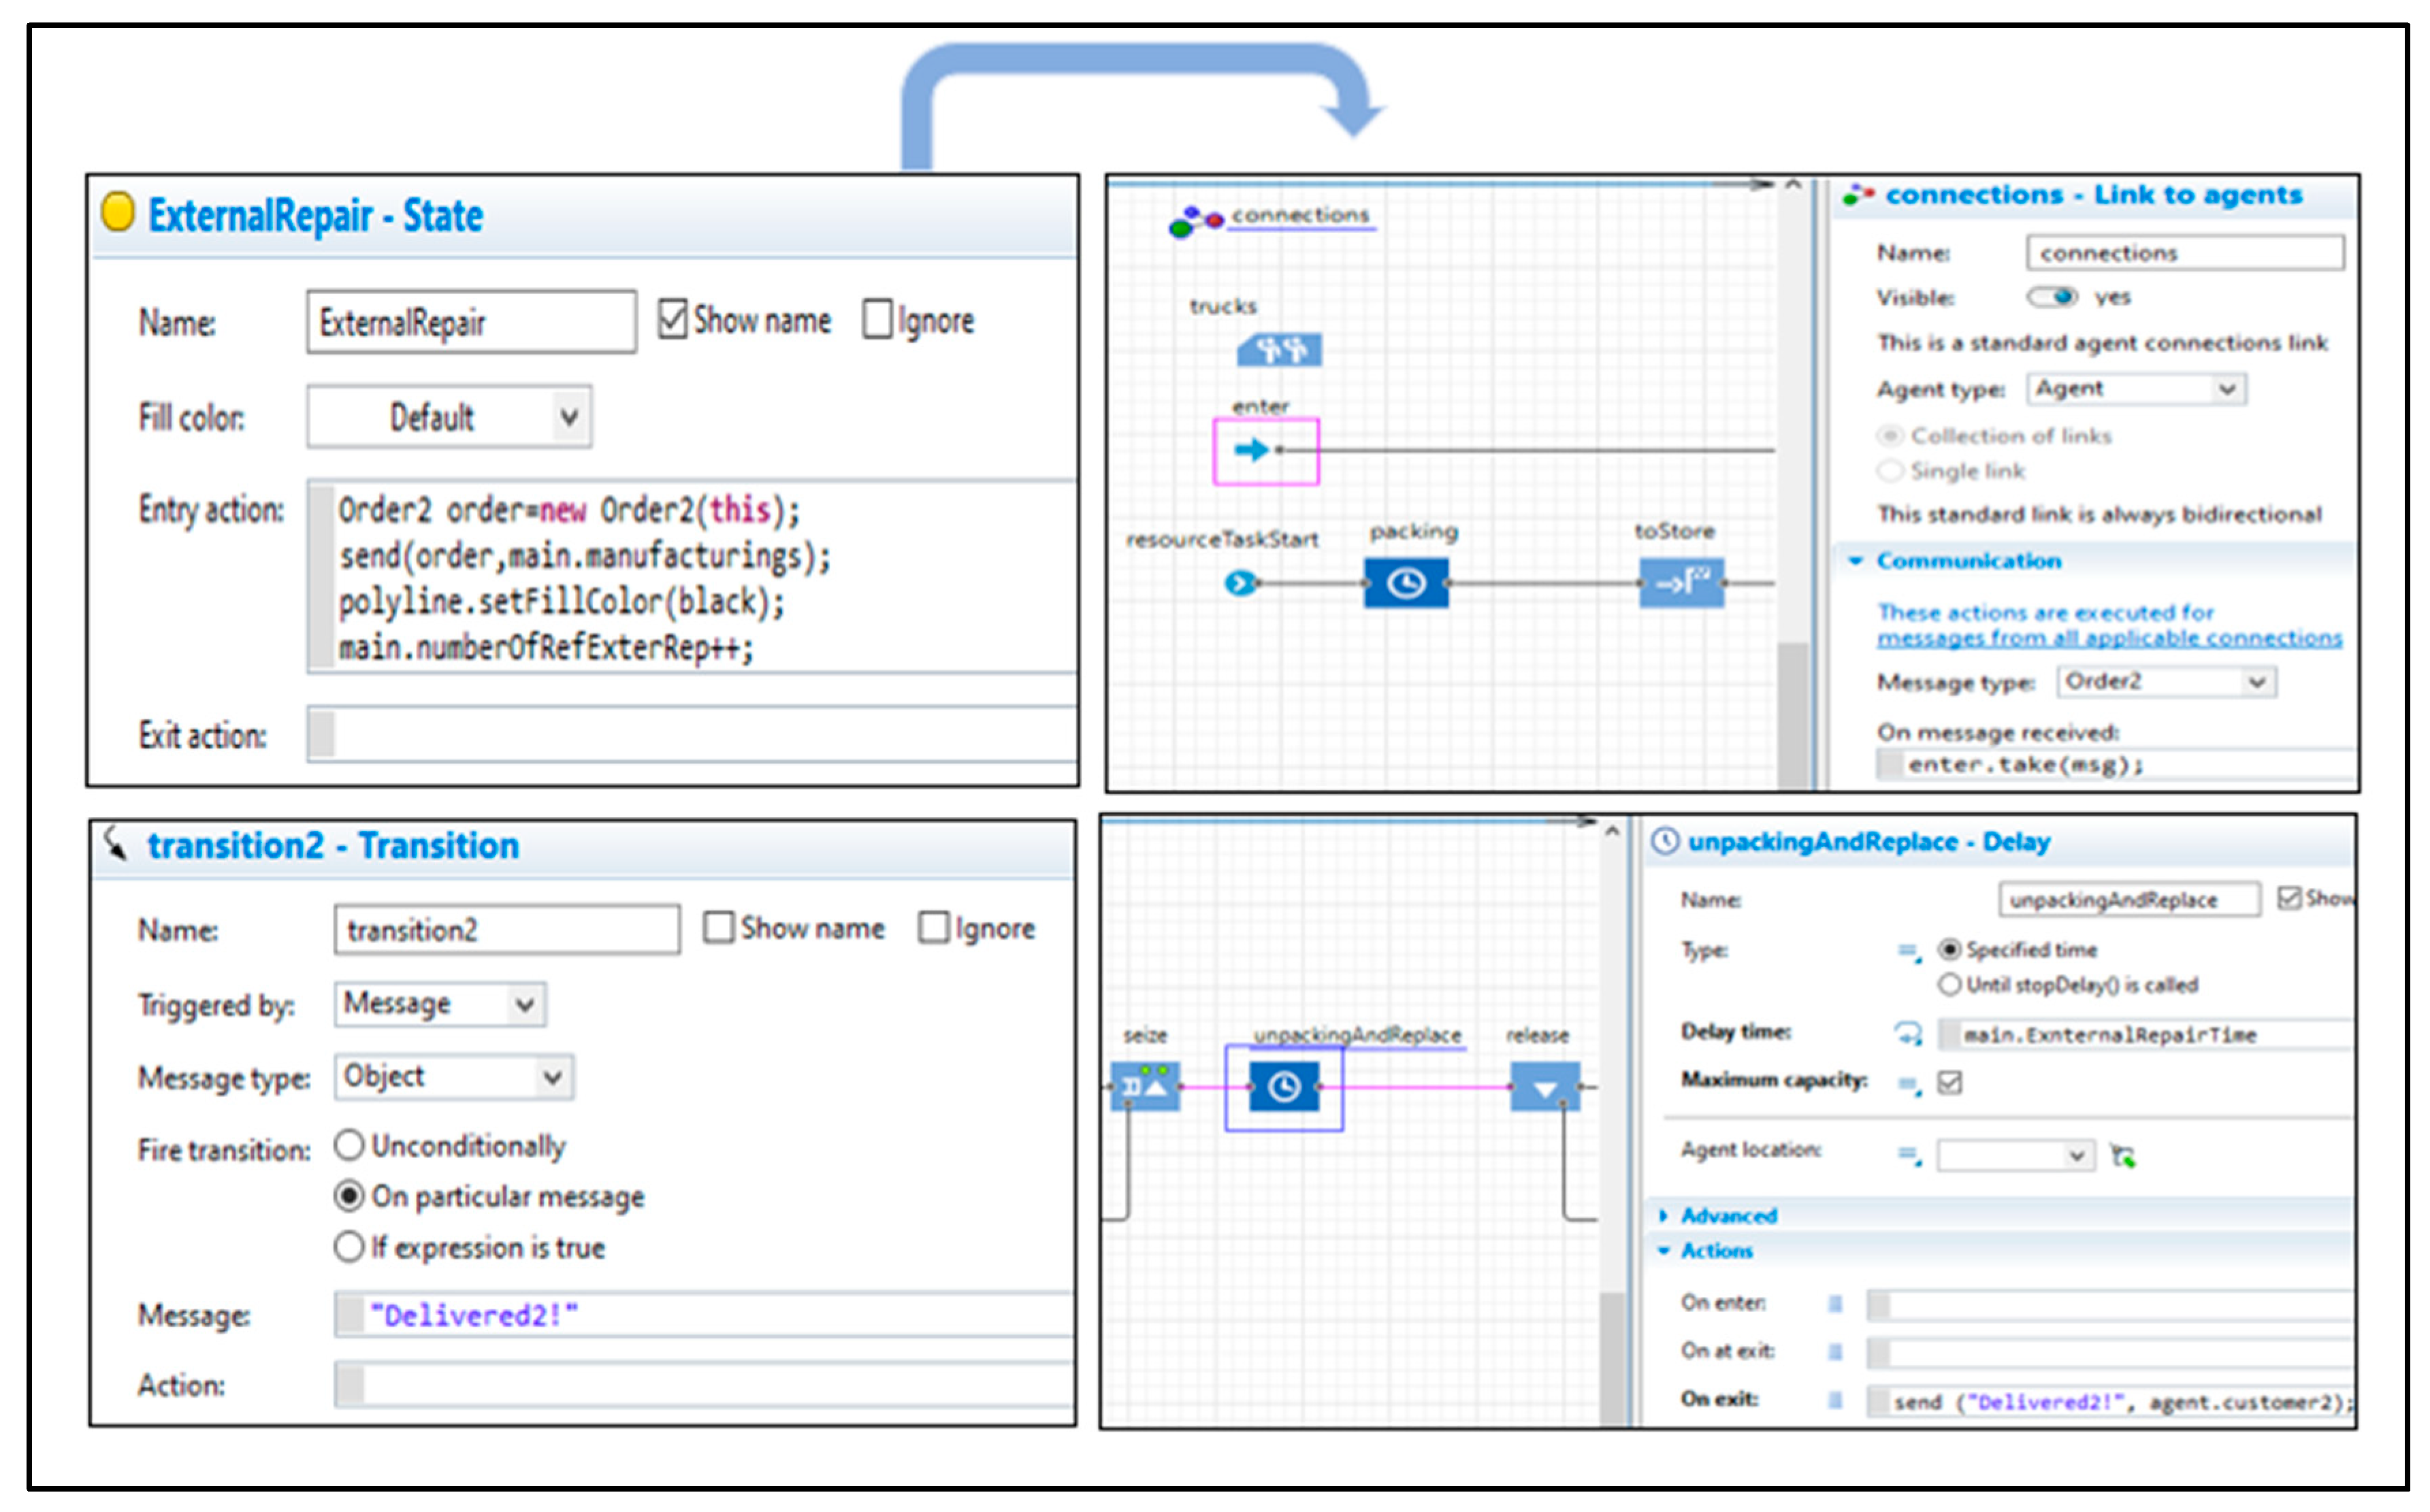This screenshot has width=2430, height=1512.
Task: Open the Triggered by Message dropdown
Action: (x=440, y=1004)
